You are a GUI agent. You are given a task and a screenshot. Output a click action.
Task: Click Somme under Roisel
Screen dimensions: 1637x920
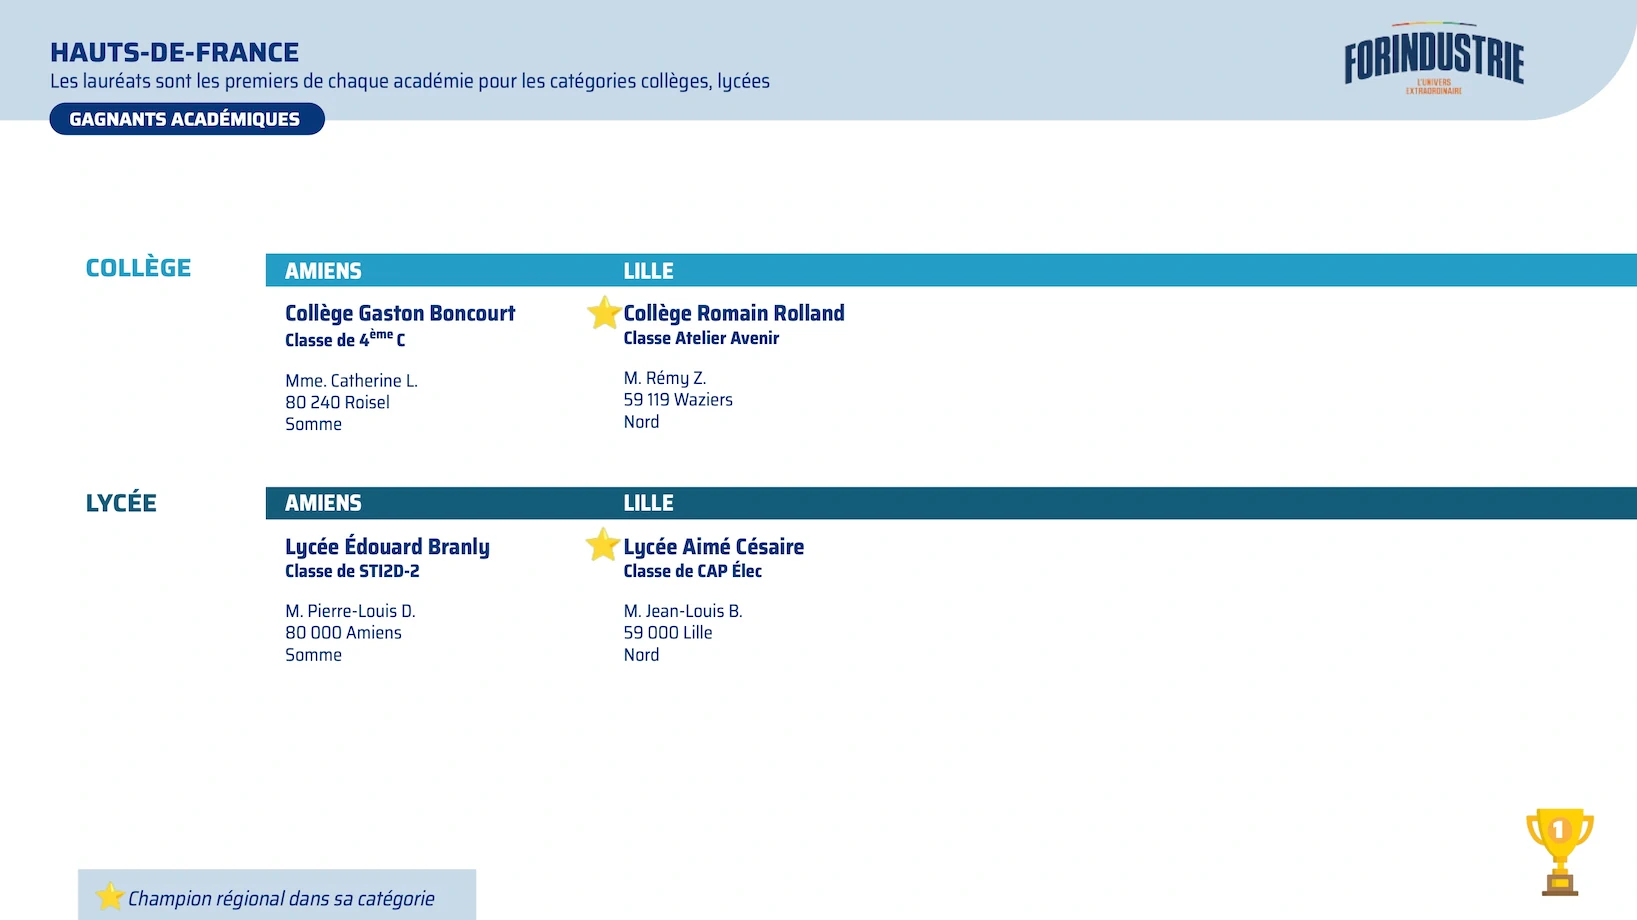tap(313, 424)
